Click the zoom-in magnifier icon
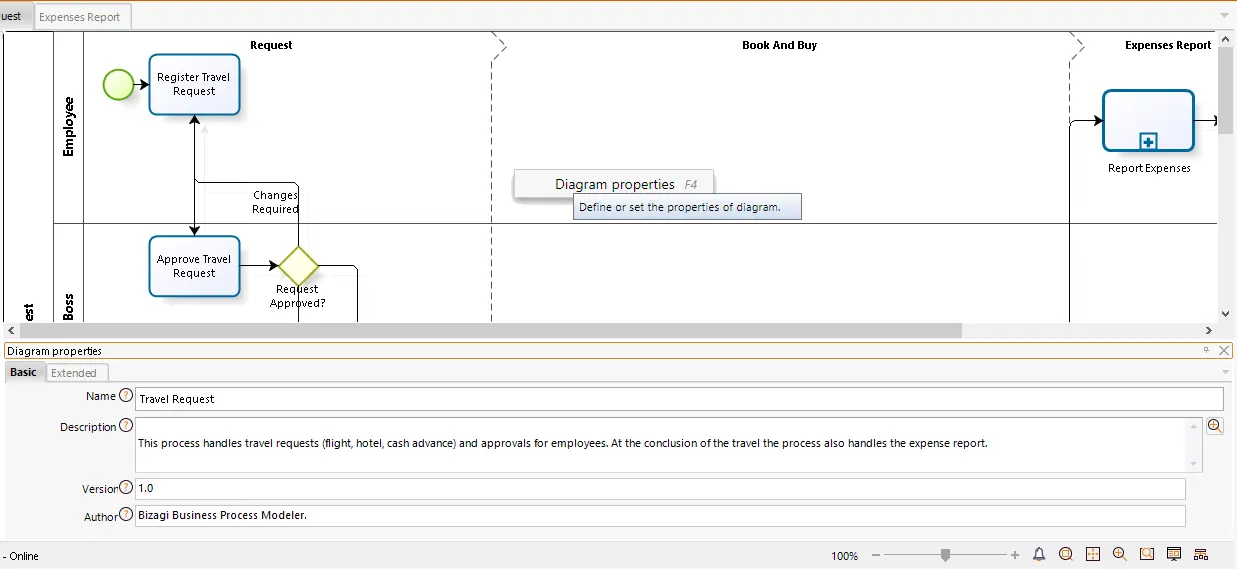This screenshot has width=1237, height=569. click(x=1120, y=555)
